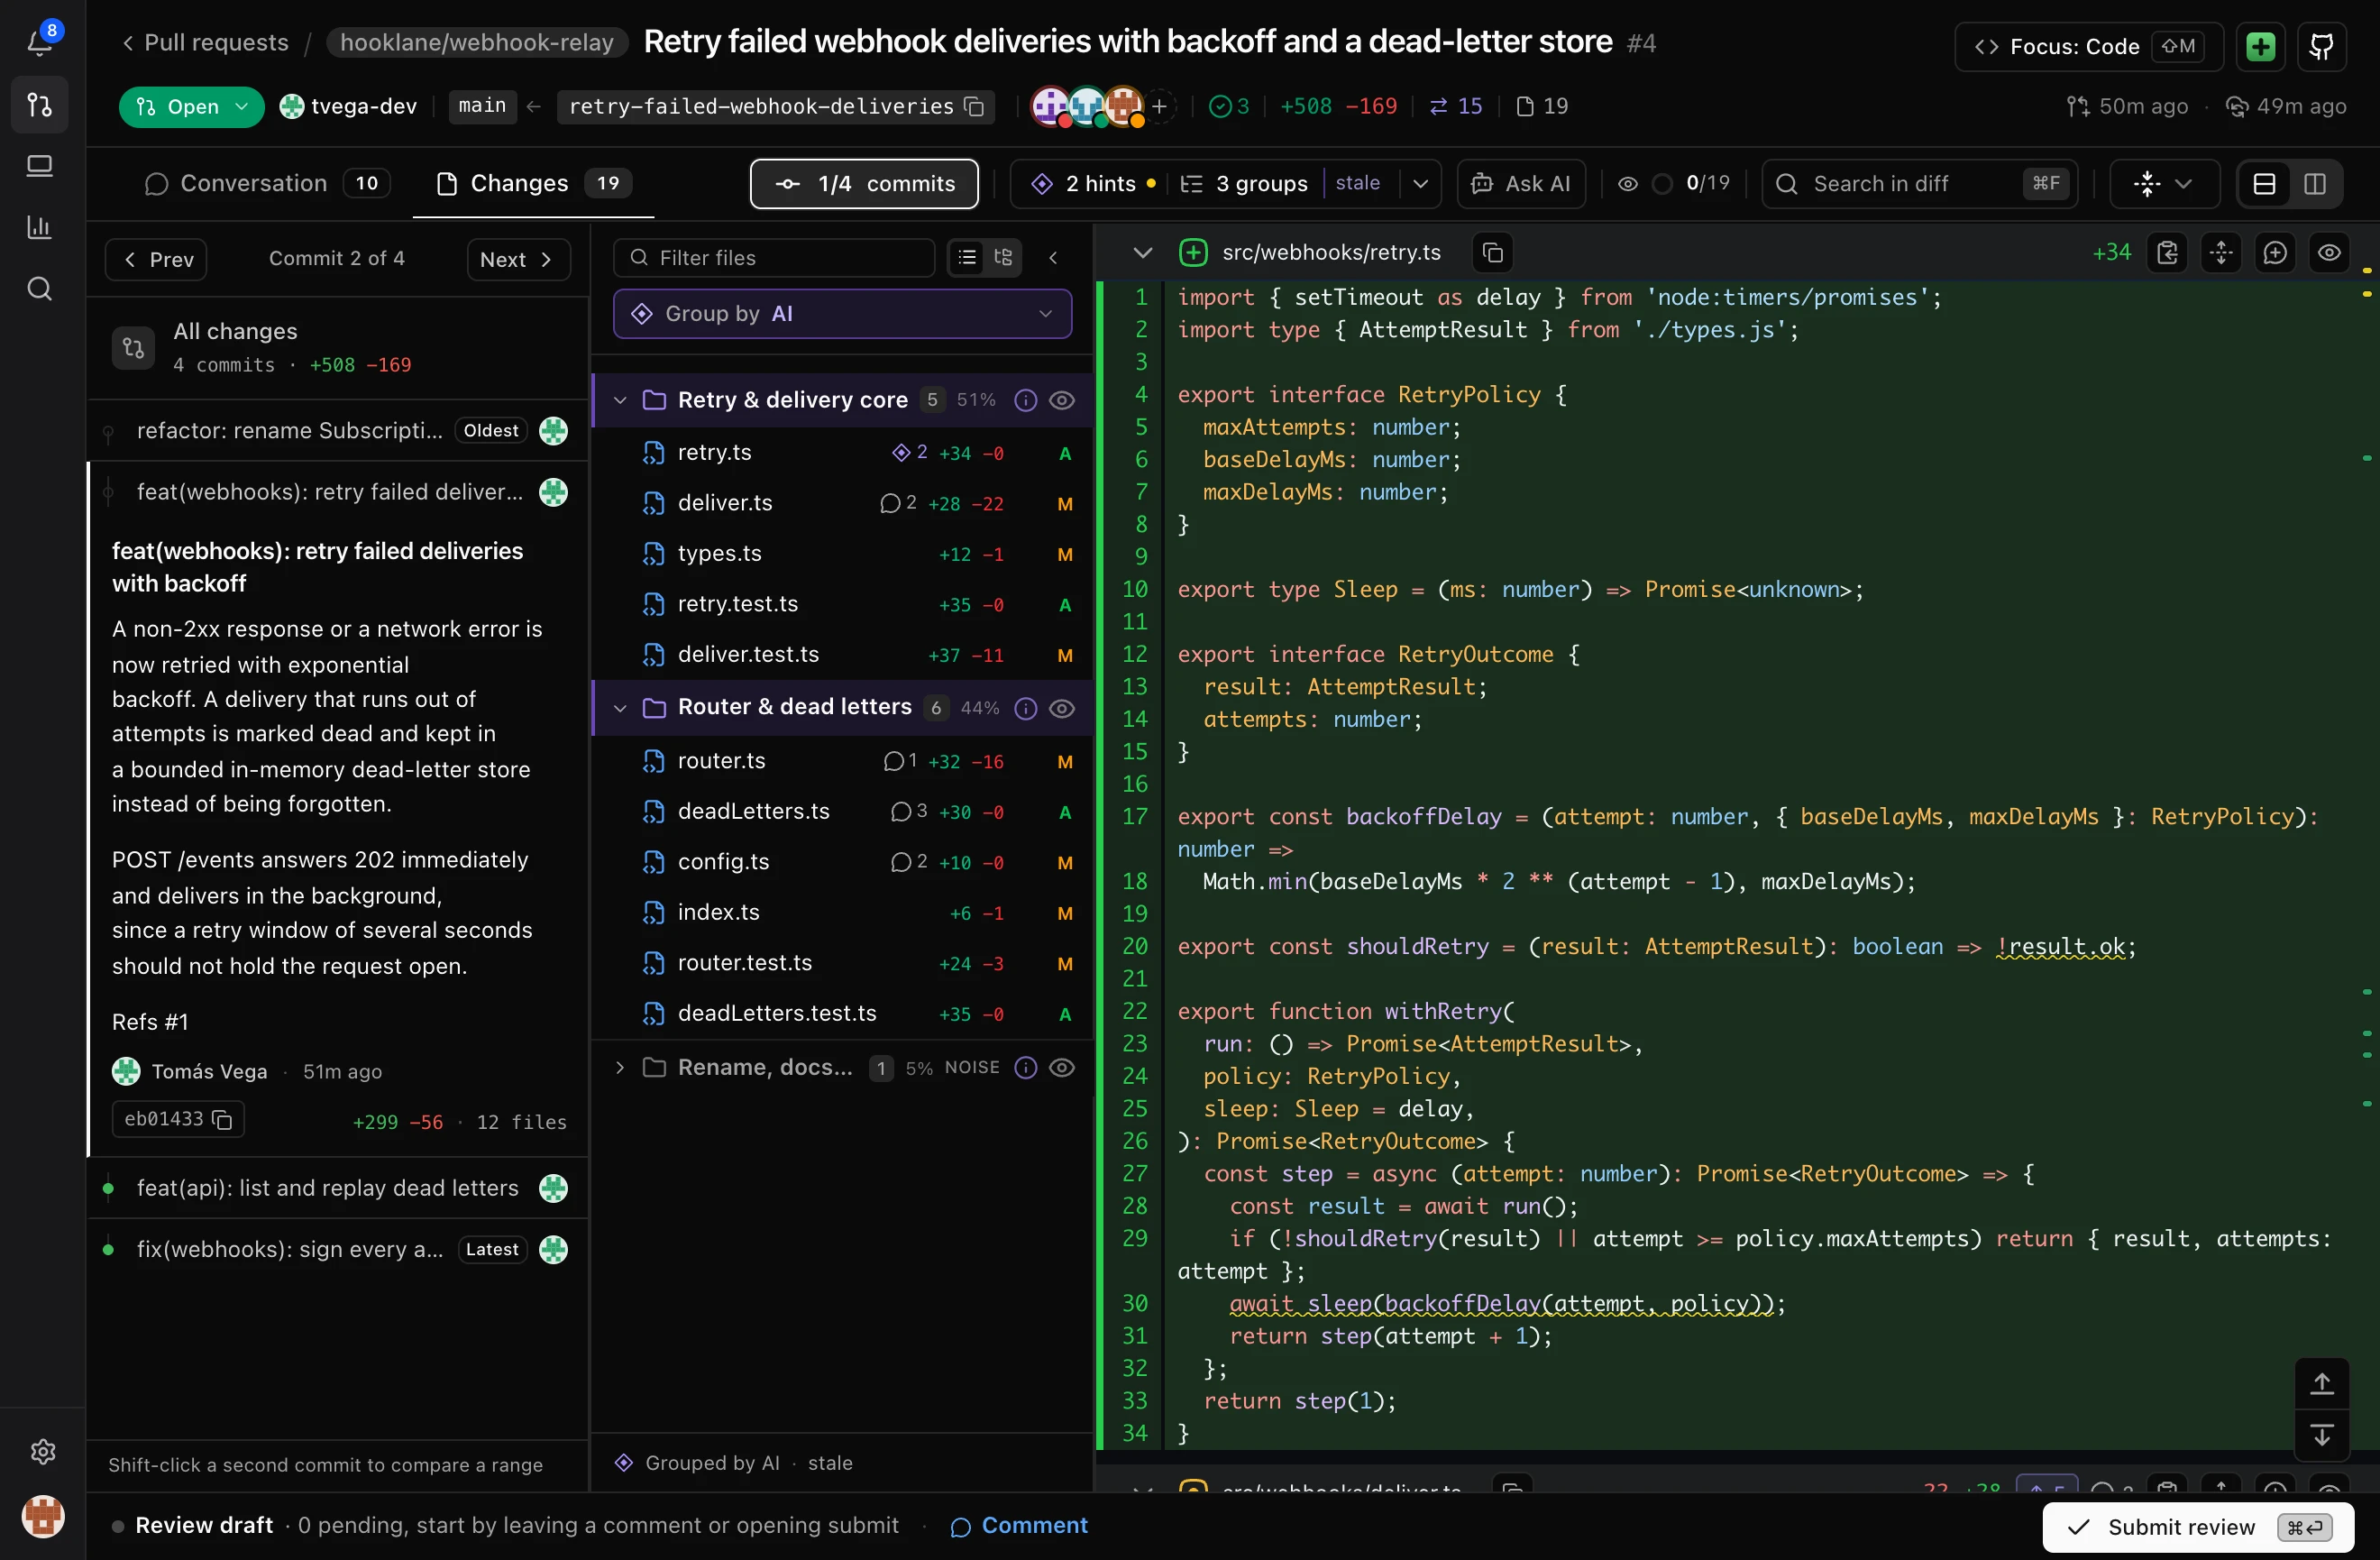The image size is (2380, 1560).
Task: Collapse Router & dead letters group
Action: [620, 708]
